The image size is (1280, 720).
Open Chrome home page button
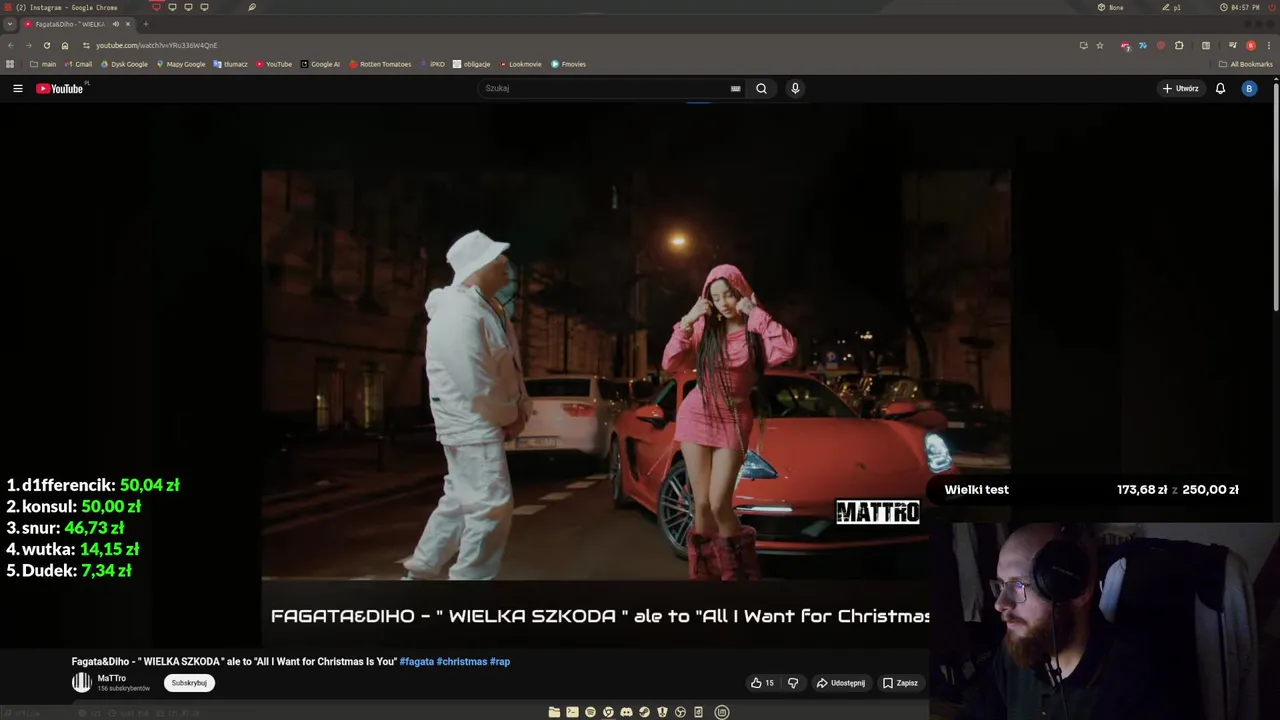pos(65,45)
